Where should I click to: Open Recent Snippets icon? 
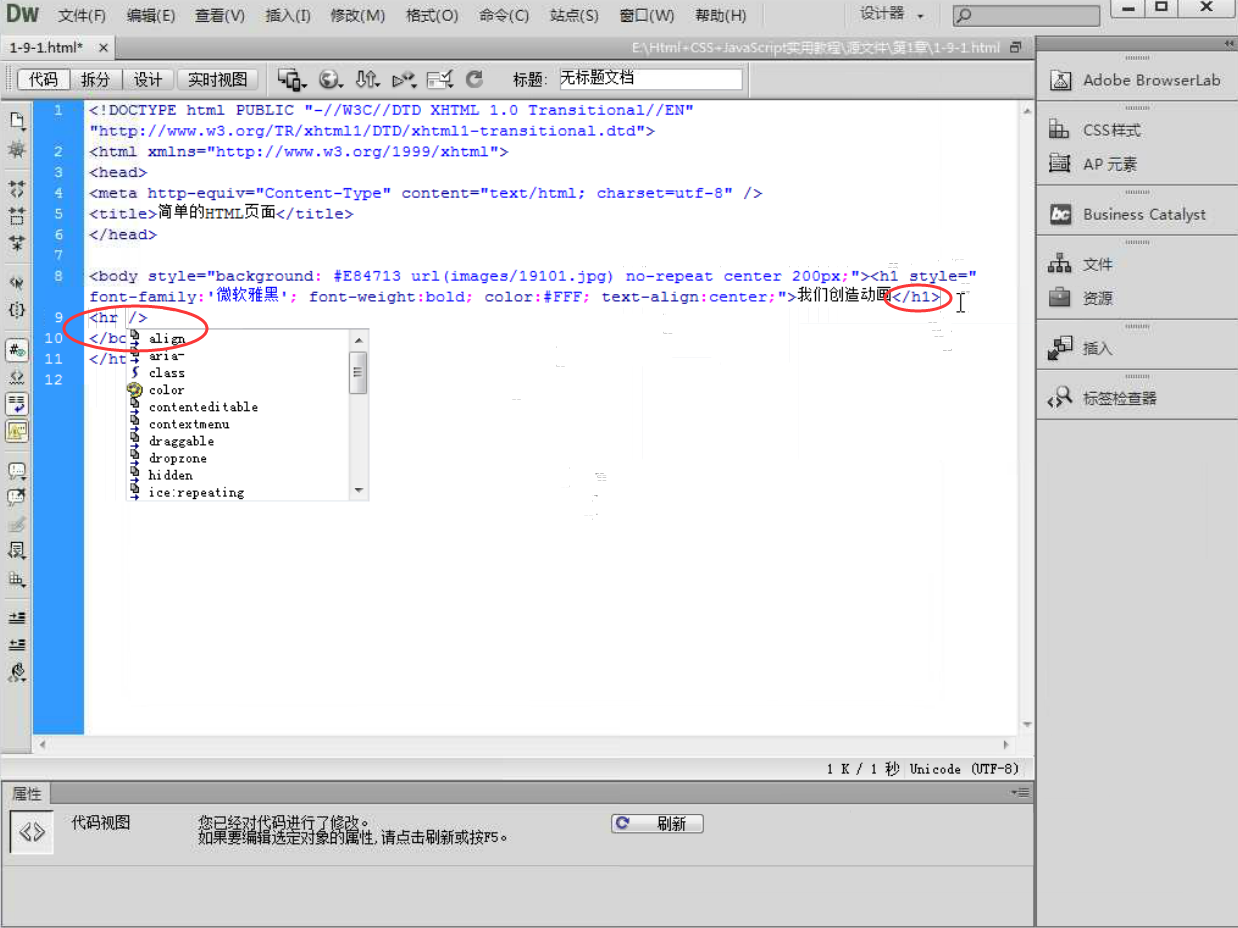click(x=17, y=551)
